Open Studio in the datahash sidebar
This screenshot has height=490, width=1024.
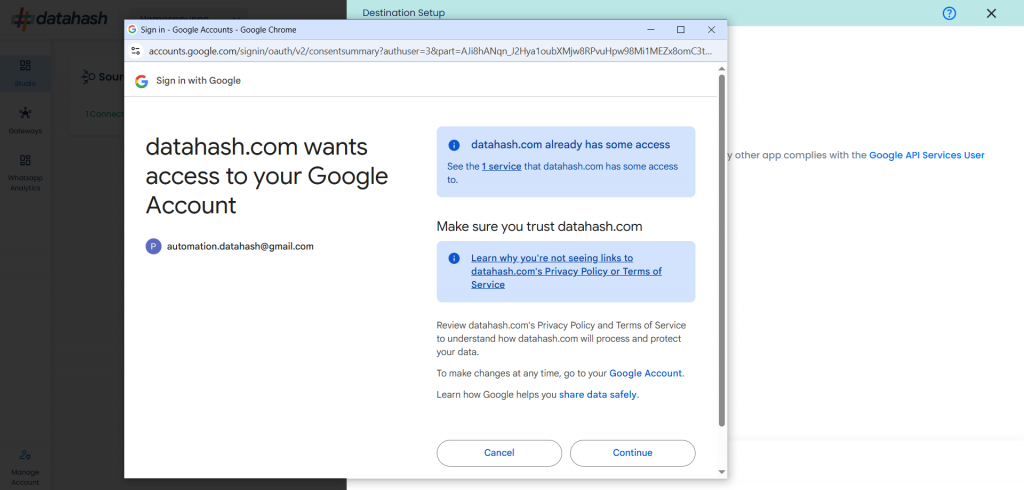(25, 73)
